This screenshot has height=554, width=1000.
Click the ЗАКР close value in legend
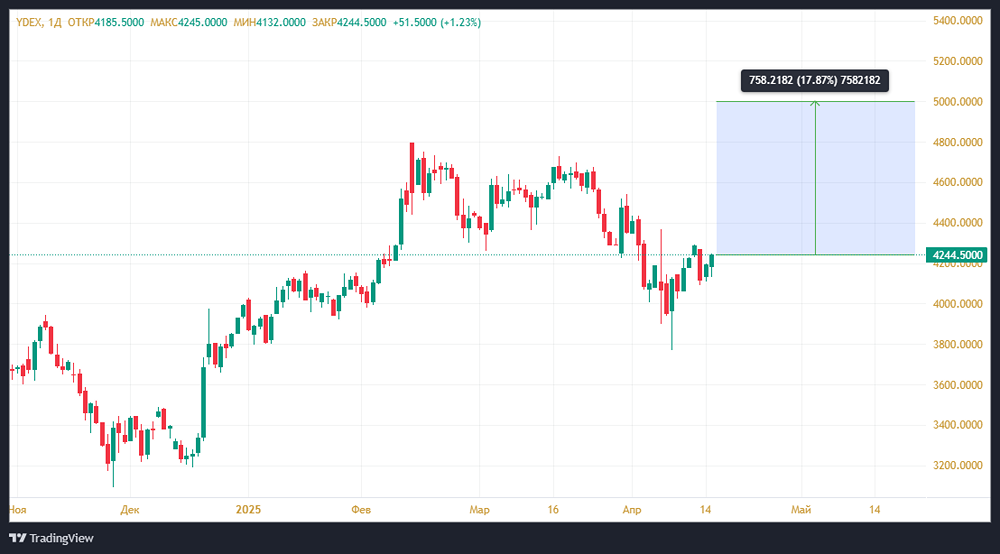click(x=361, y=22)
